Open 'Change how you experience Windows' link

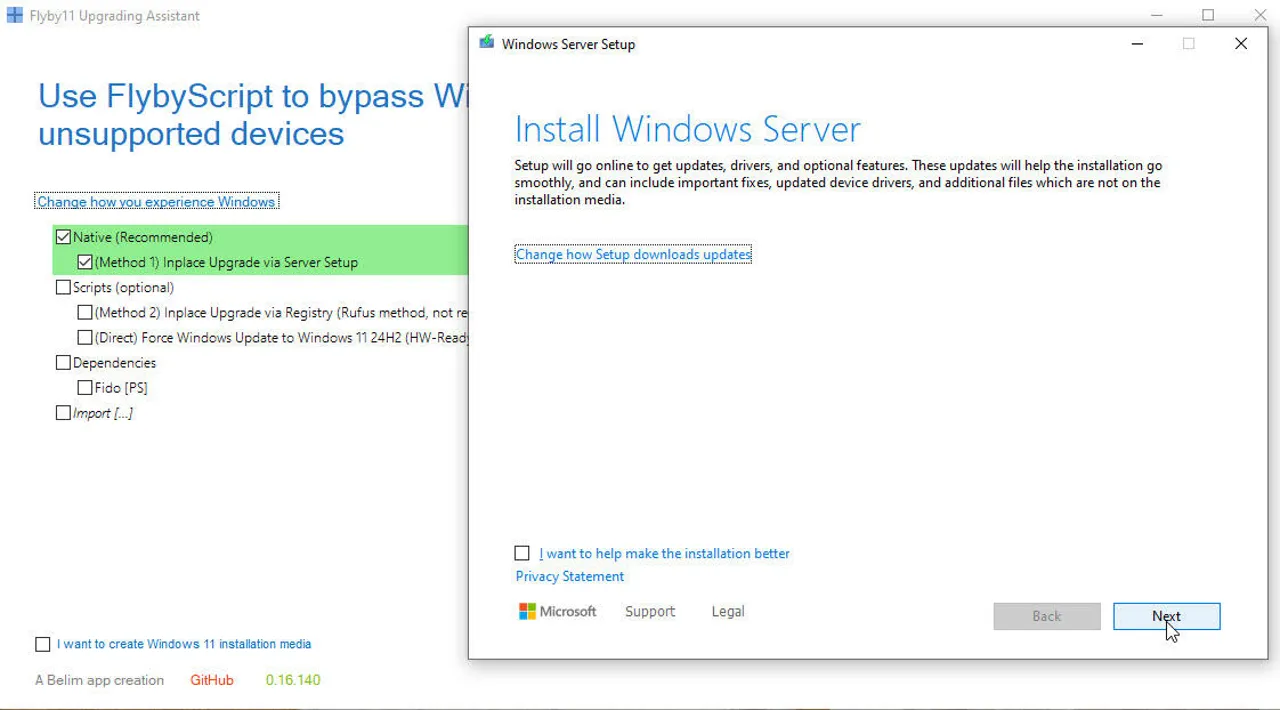click(156, 201)
